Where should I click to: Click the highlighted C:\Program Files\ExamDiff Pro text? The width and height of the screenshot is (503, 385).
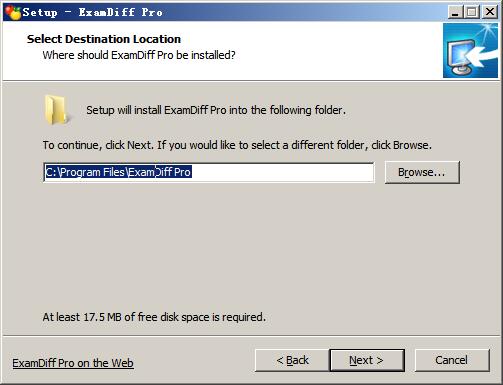point(118,172)
